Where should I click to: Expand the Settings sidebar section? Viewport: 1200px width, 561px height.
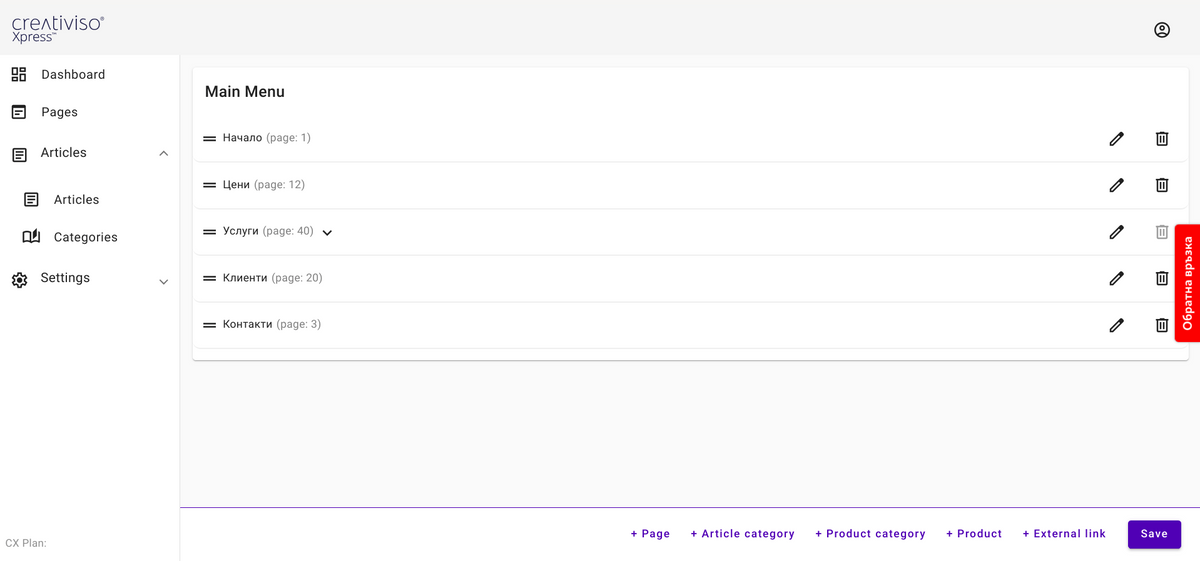[x=163, y=282]
